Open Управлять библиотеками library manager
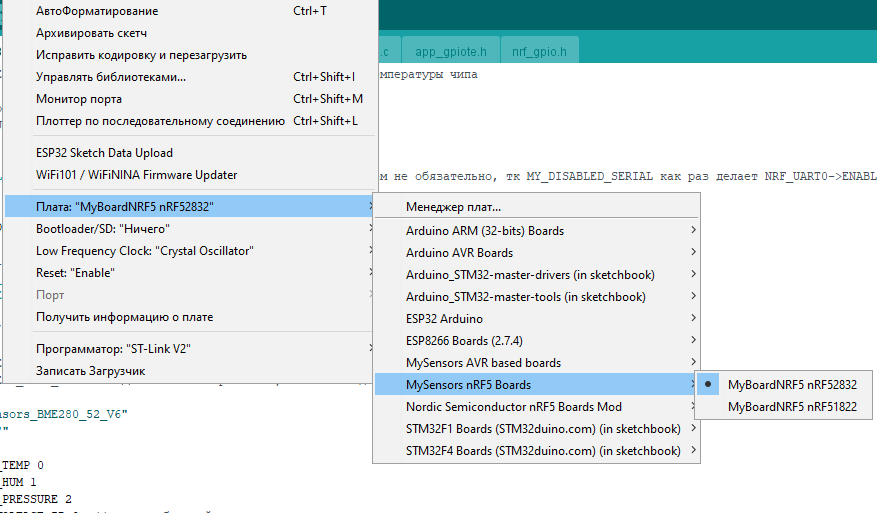 [111, 77]
